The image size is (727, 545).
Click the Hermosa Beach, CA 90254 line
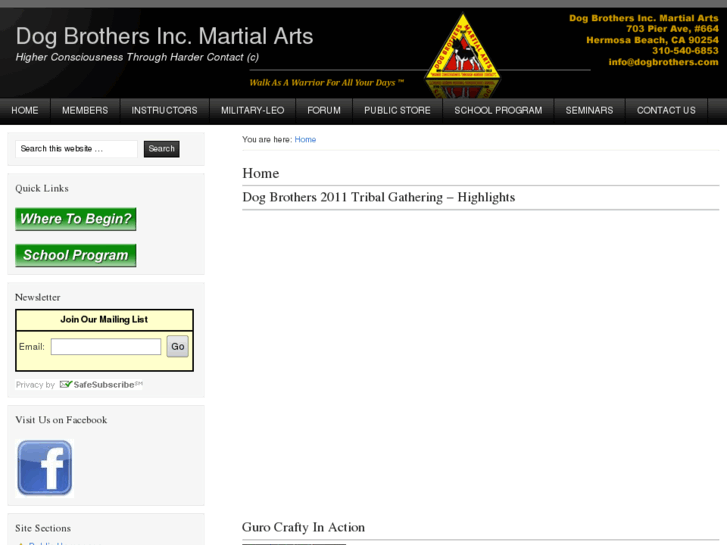(x=652, y=40)
